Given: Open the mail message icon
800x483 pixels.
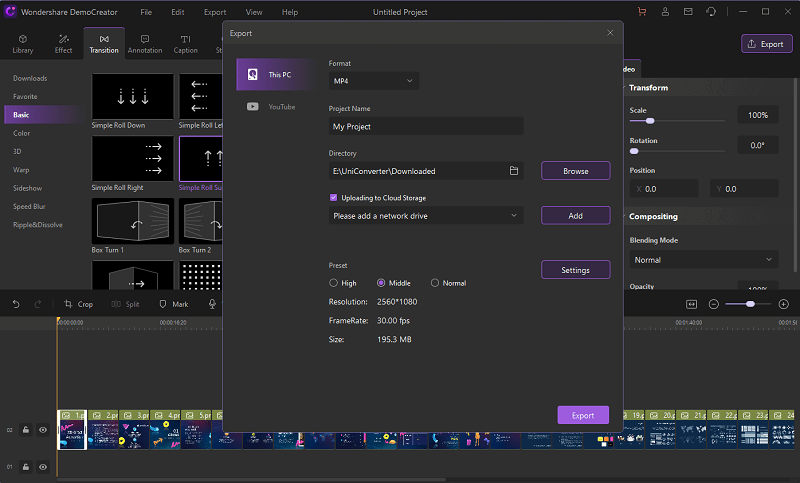Looking at the screenshot, I should coord(688,12).
